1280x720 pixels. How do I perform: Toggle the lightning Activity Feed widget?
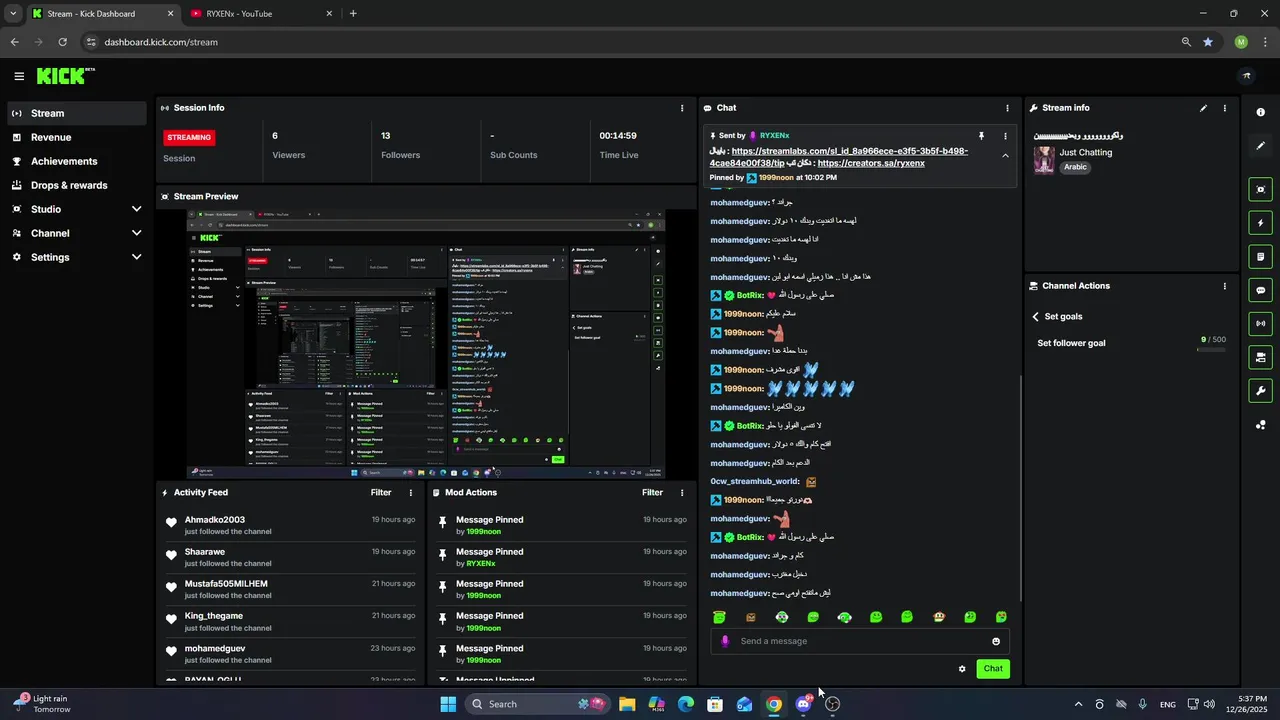[x=1260, y=223]
